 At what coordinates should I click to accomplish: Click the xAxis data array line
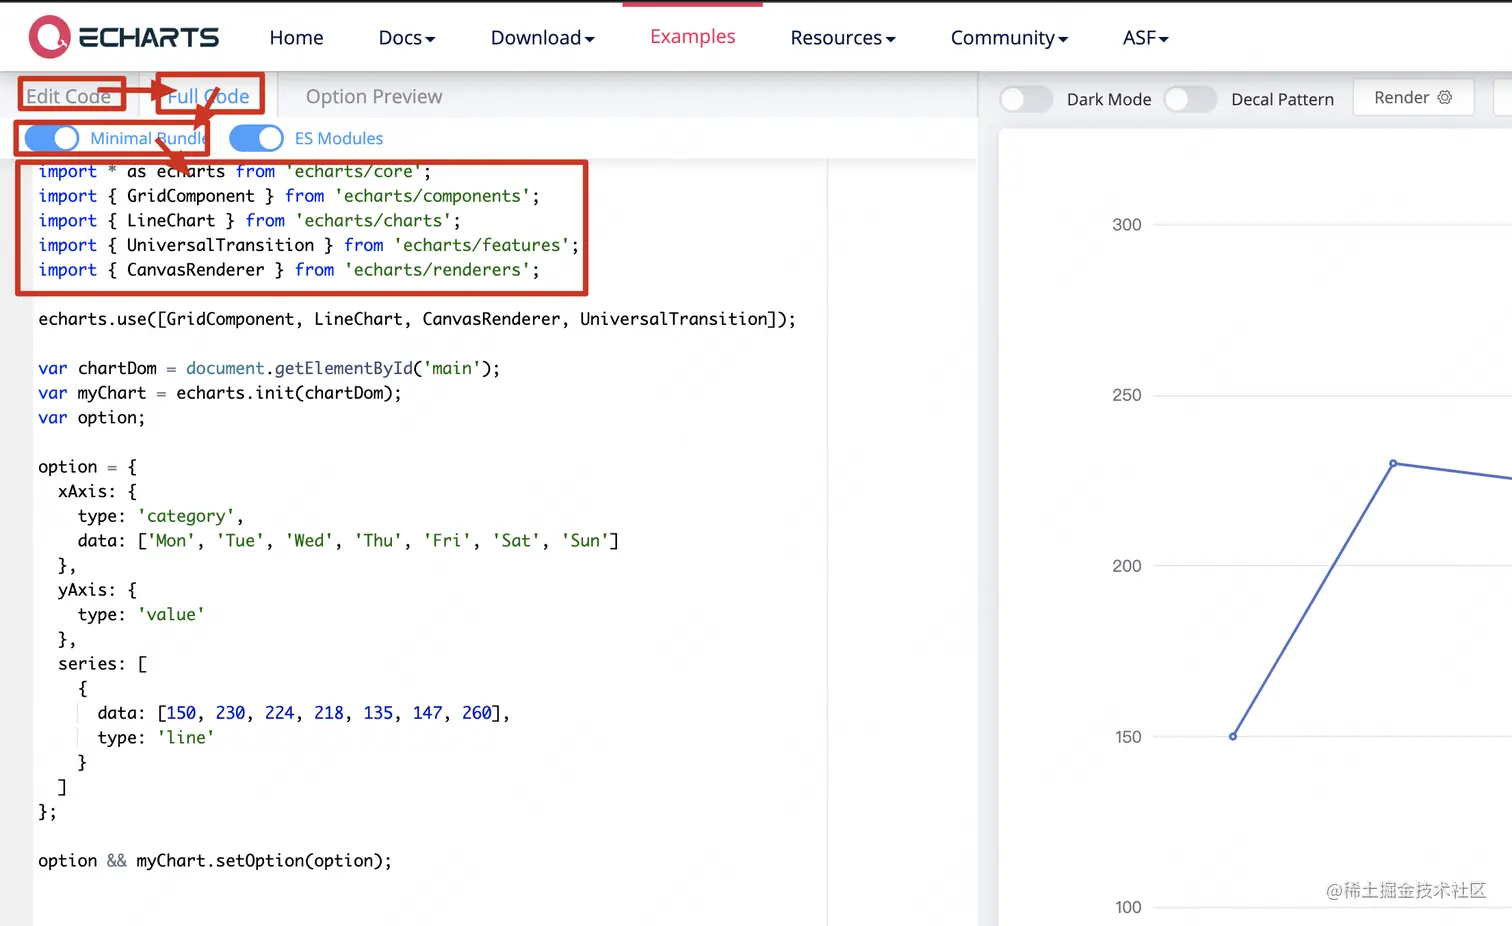pos(348,540)
